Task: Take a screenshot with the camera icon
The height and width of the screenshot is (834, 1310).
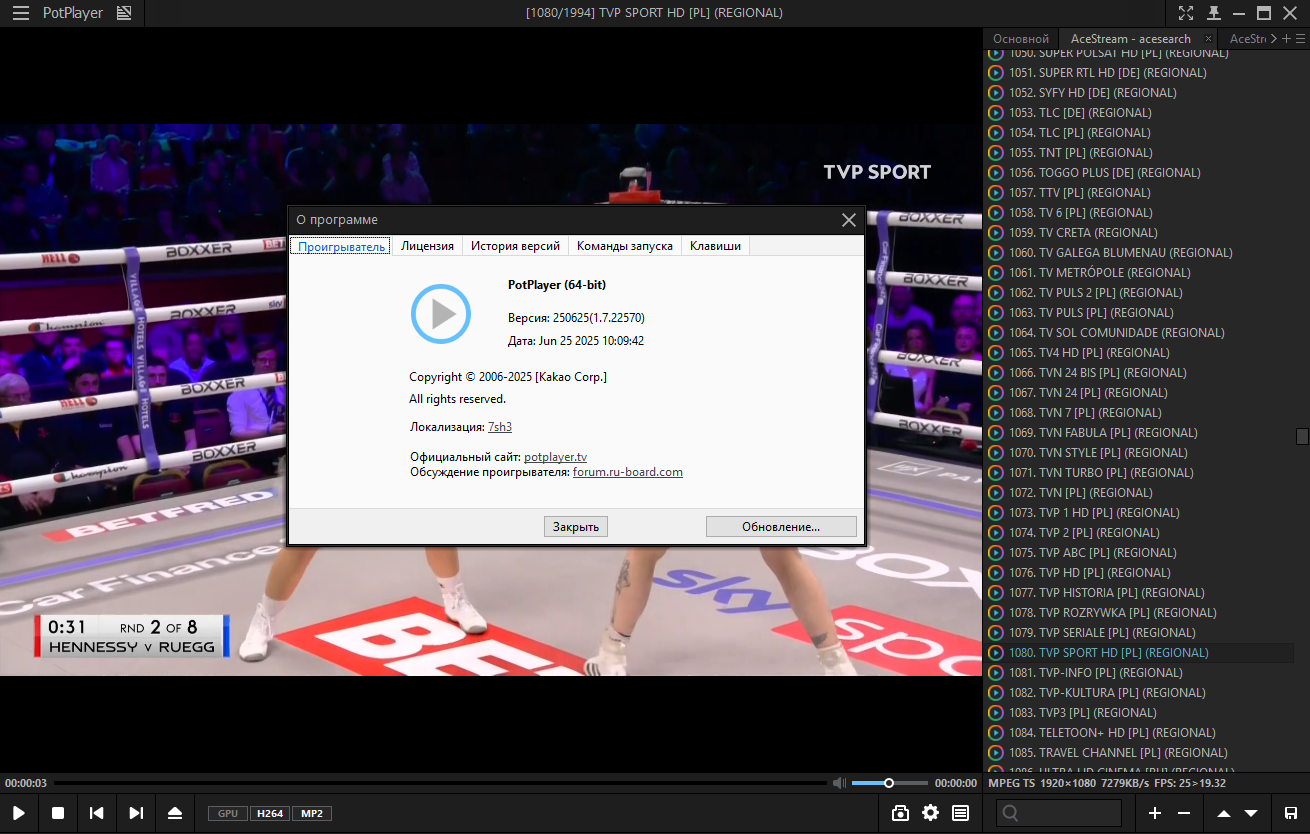Action: point(901,813)
